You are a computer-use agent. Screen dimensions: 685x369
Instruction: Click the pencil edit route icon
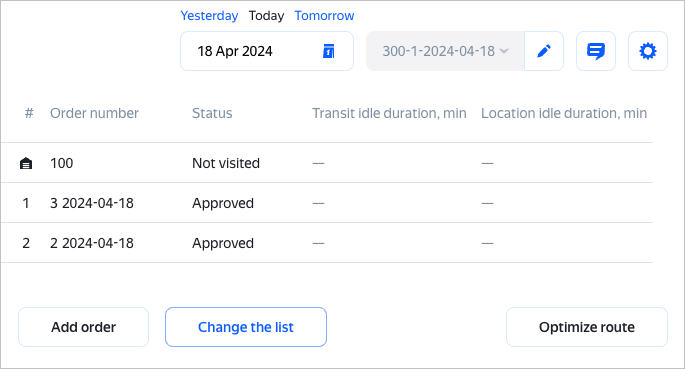[544, 51]
